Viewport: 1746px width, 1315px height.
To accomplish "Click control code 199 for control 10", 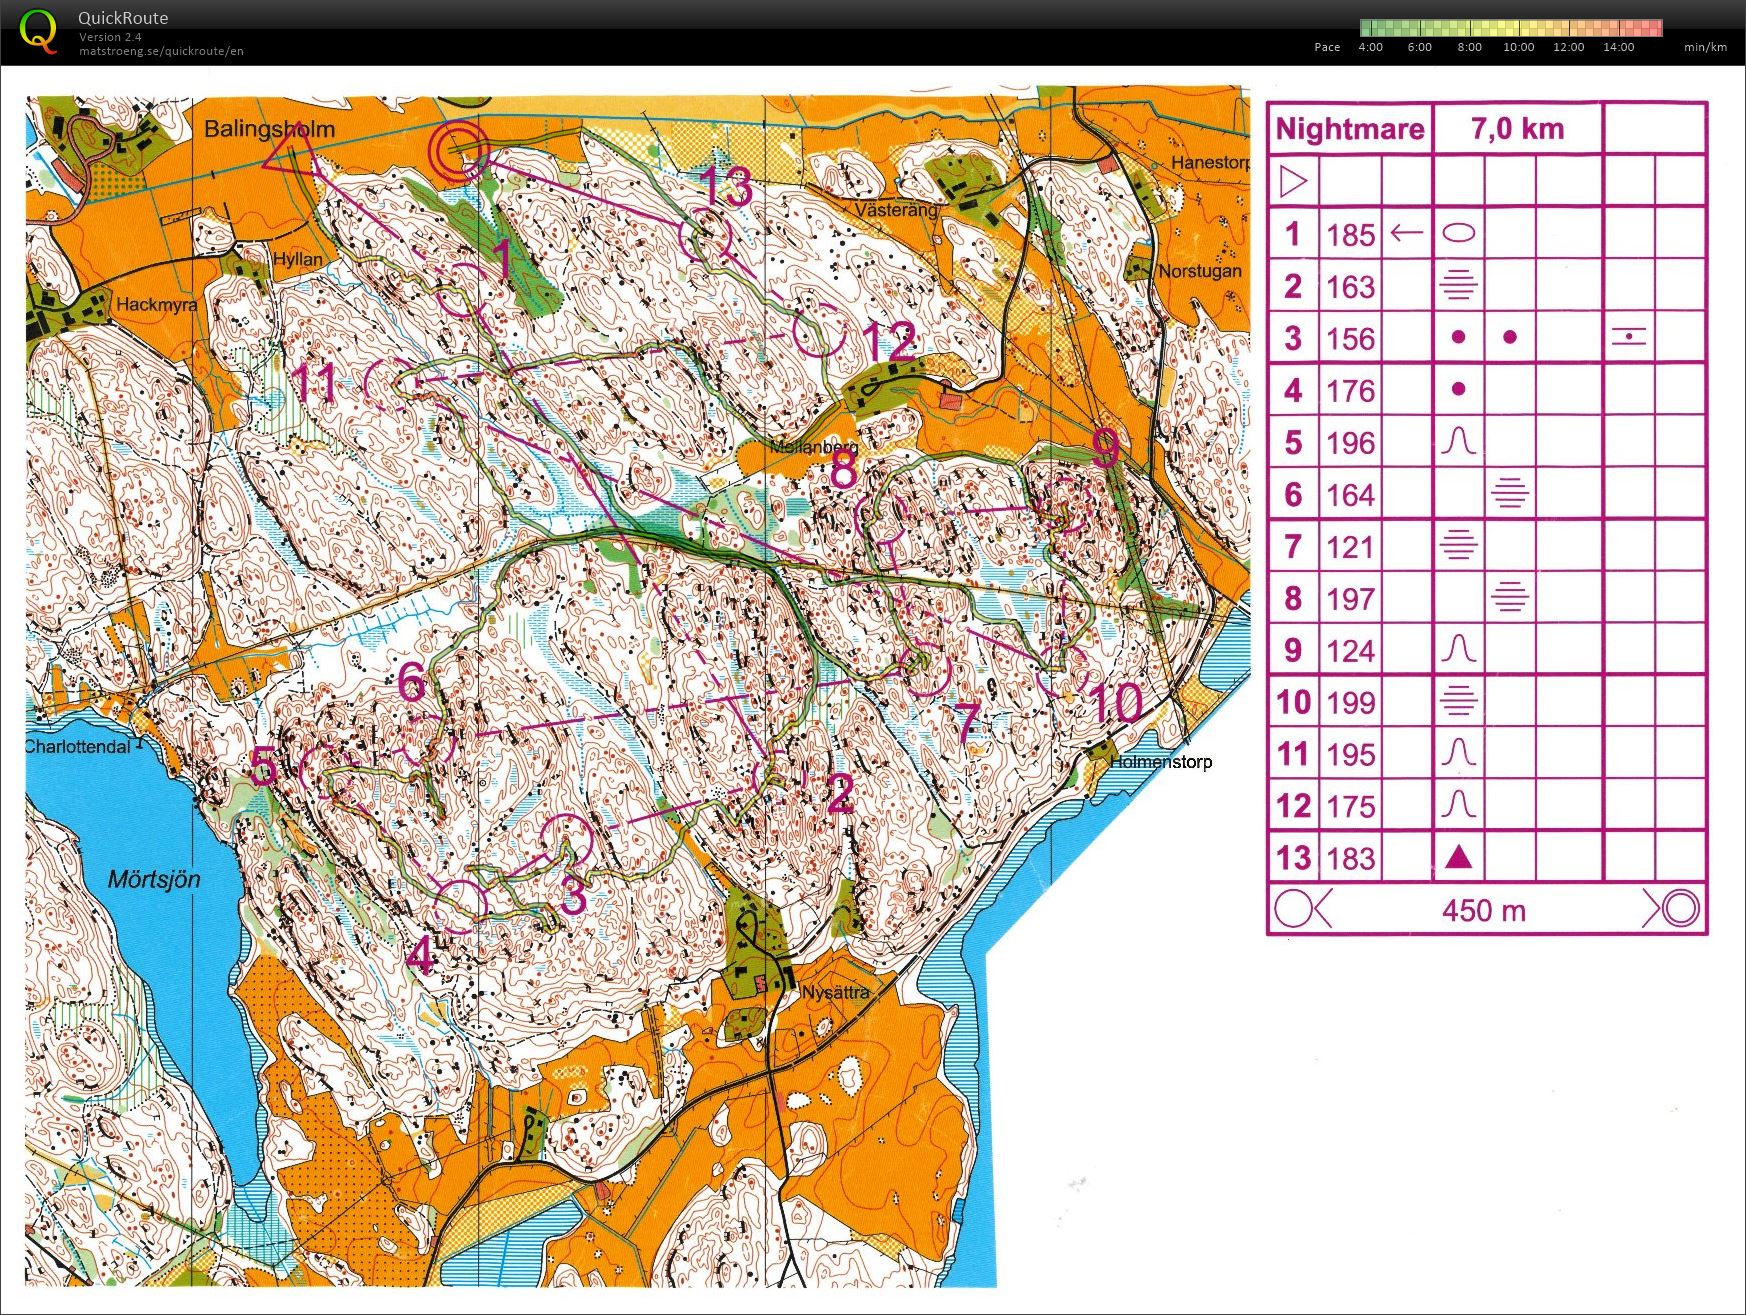I will point(1350,703).
